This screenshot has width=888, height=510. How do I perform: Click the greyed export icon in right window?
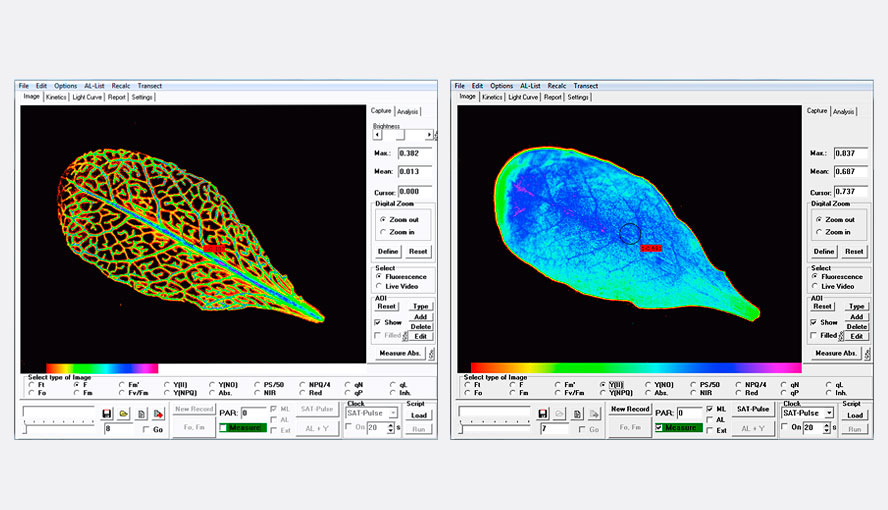[594, 414]
